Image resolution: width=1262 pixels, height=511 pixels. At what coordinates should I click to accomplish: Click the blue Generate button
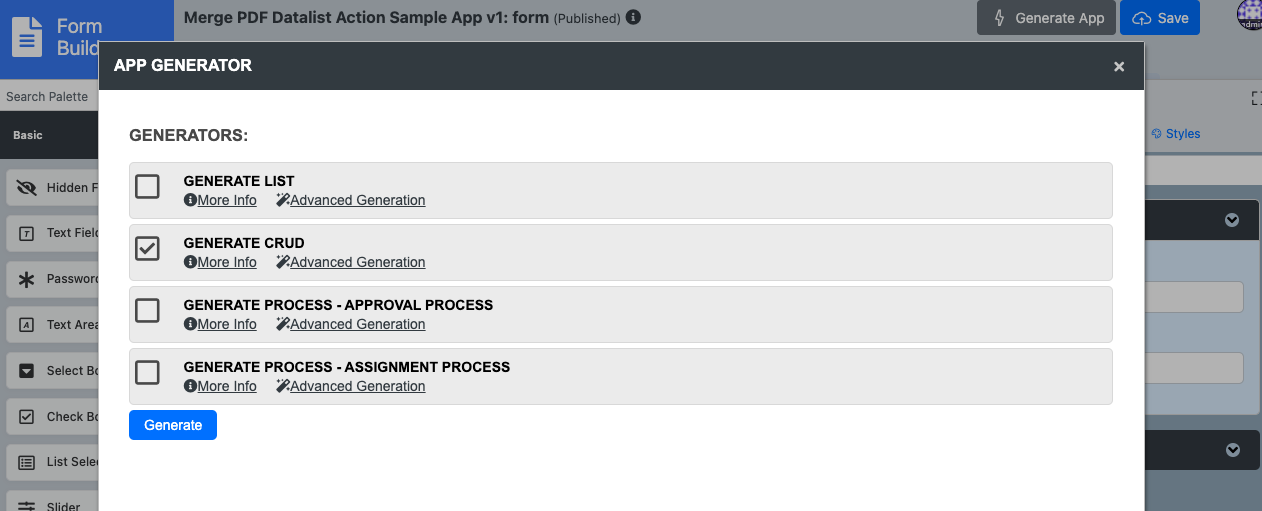(173, 425)
